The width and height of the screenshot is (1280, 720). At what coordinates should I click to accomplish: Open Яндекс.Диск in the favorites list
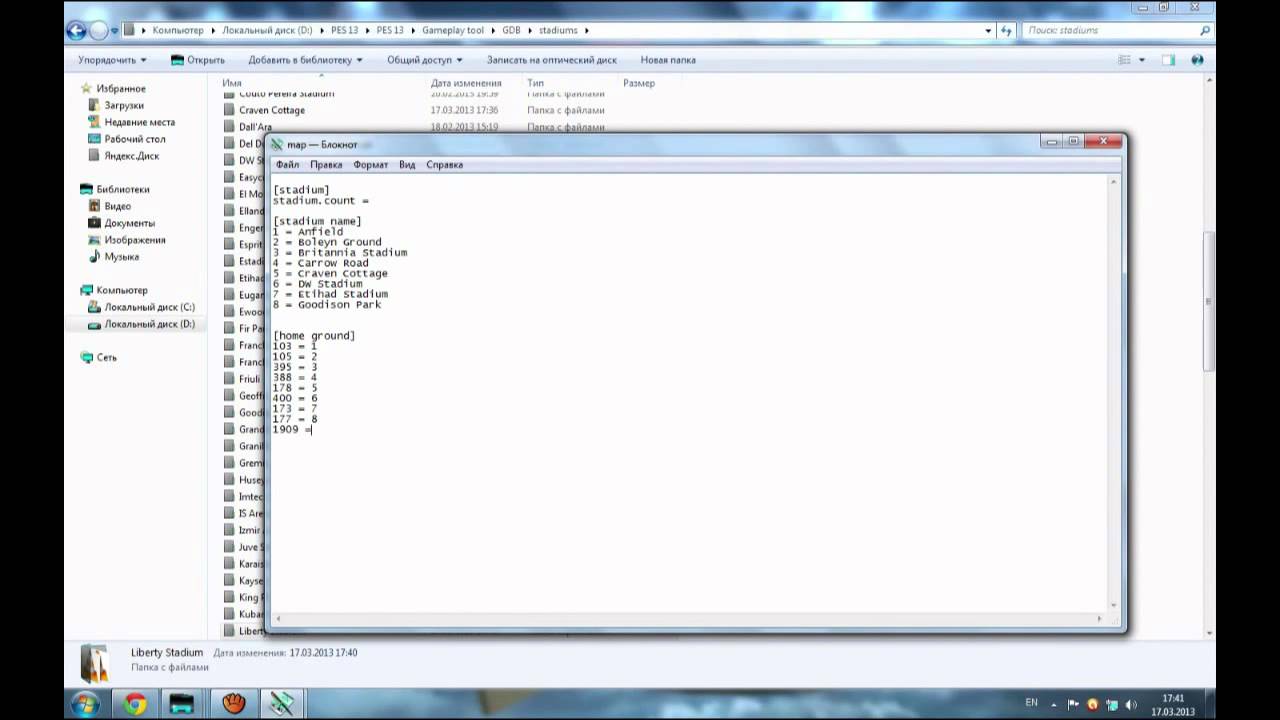pyautogui.click(x=131, y=156)
